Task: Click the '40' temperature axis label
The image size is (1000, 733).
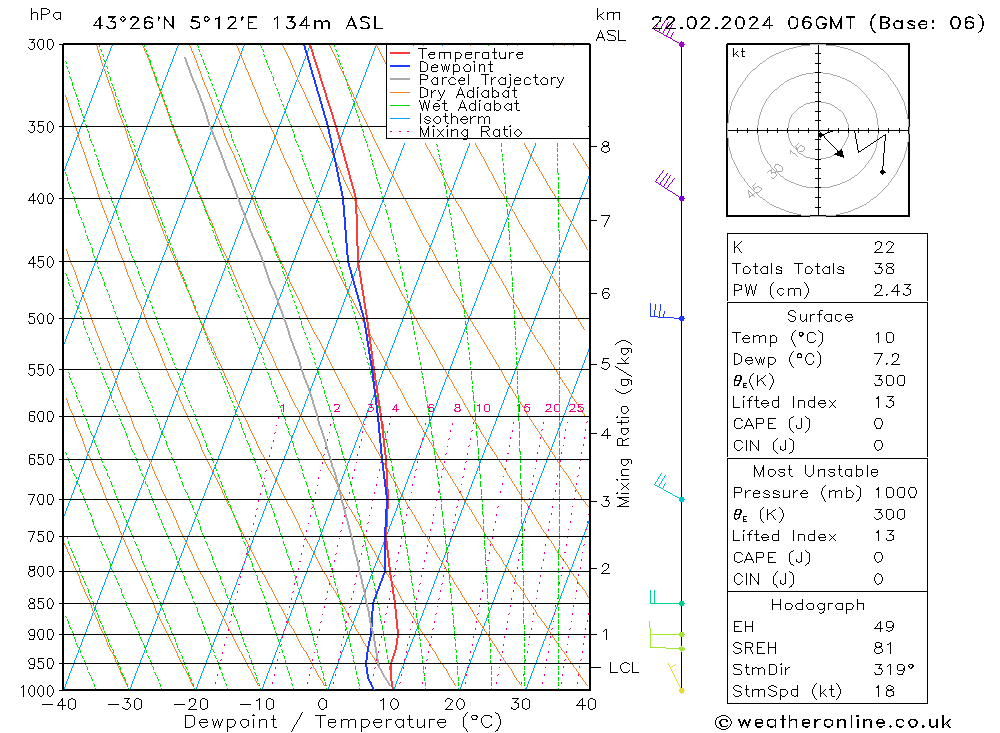Action: coord(586,704)
